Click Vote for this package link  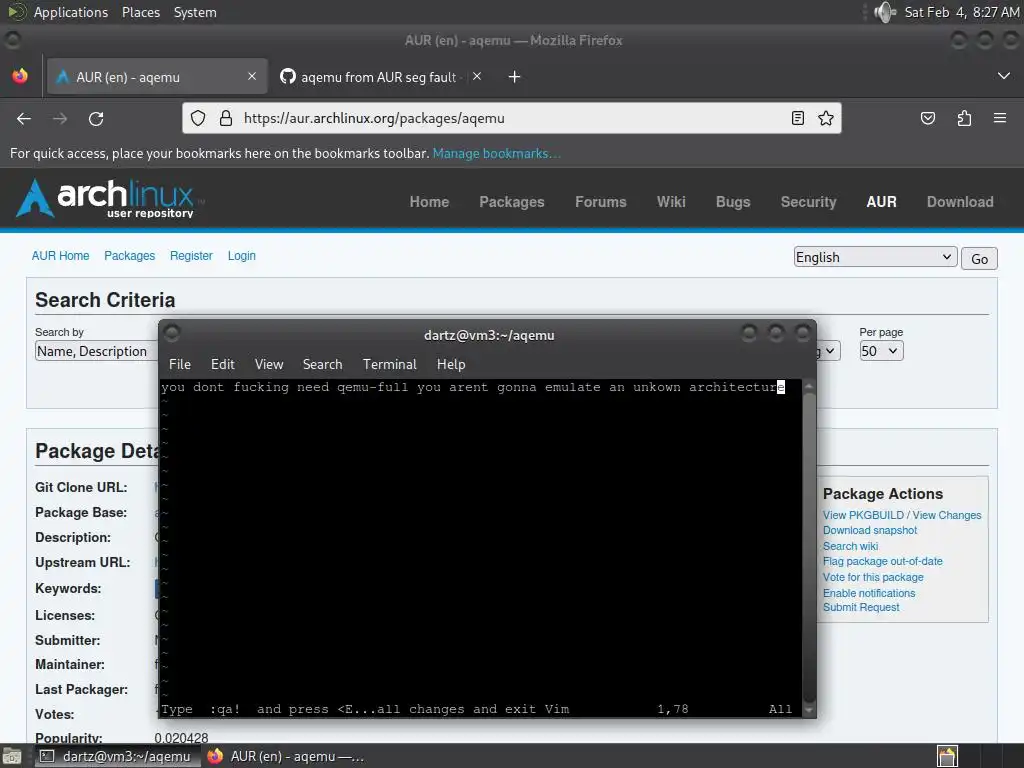click(873, 577)
